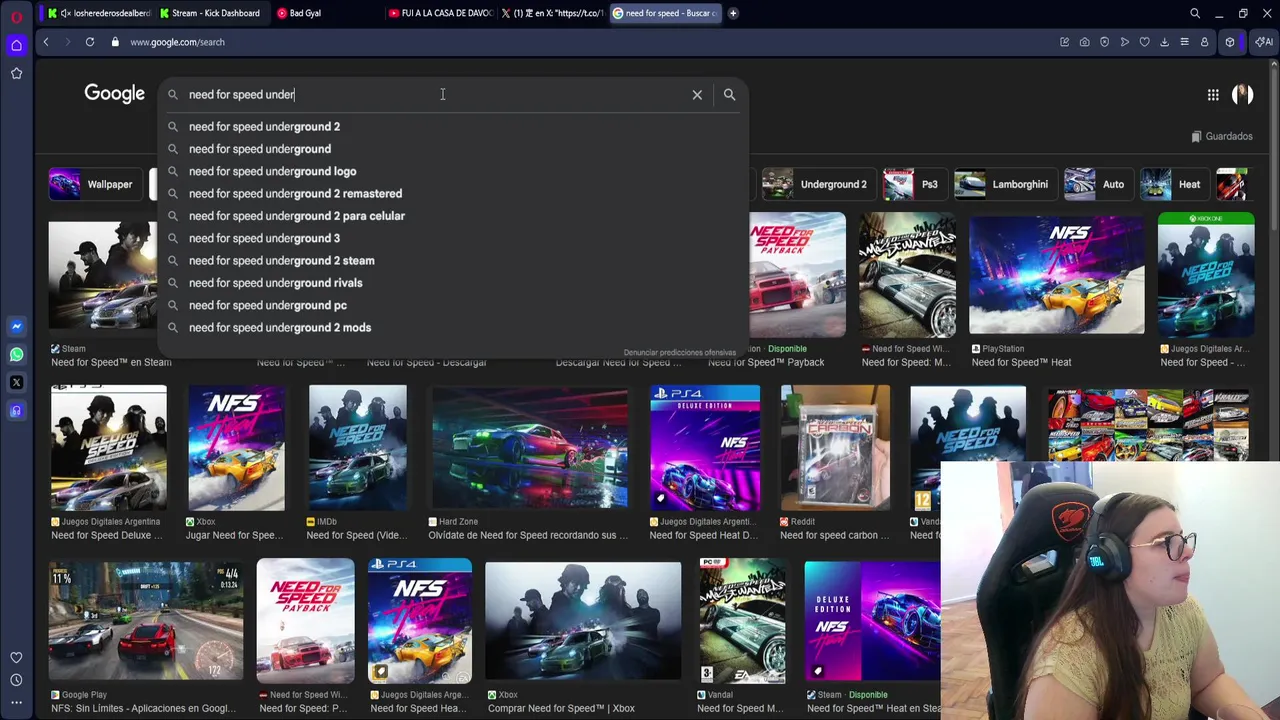Open My Flow send icon
The width and height of the screenshot is (1280, 720).
tap(1124, 42)
